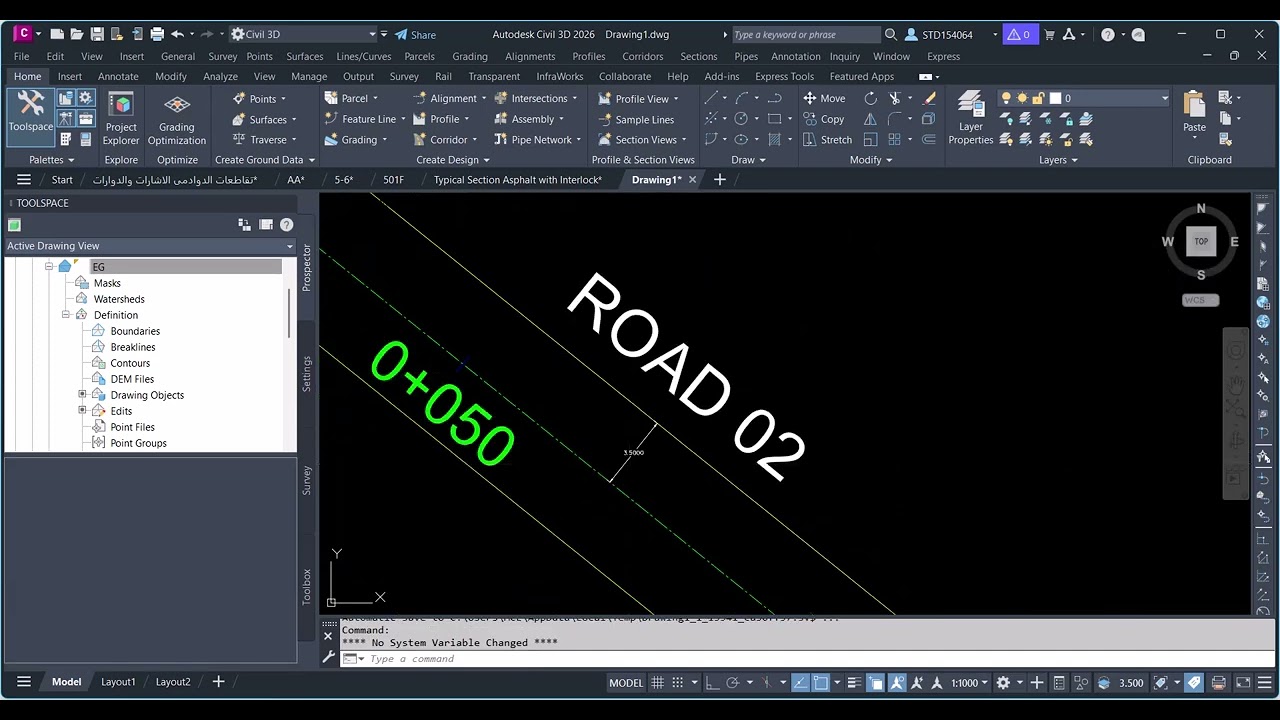Toggle polar tracking in status bar
Image resolution: width=1280 pixels, height=720 pixels.
733,683
